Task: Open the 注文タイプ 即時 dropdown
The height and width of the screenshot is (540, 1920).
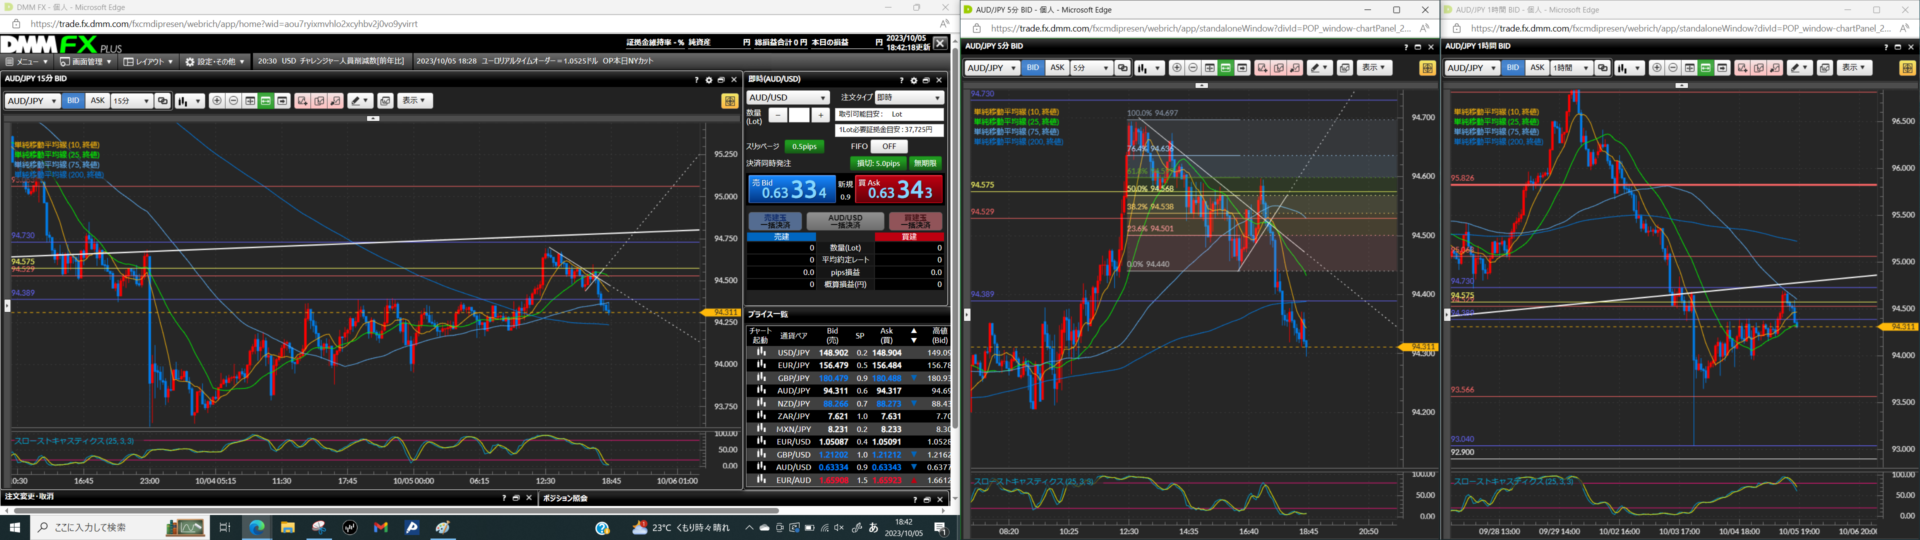Action: pyautogui.click(x=909, y=98)
